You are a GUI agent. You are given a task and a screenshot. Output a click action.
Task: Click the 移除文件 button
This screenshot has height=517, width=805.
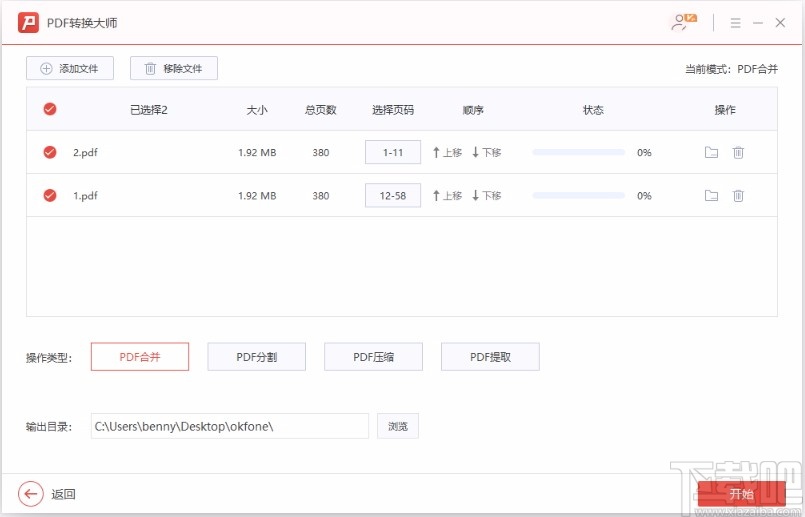pos(174,68)
